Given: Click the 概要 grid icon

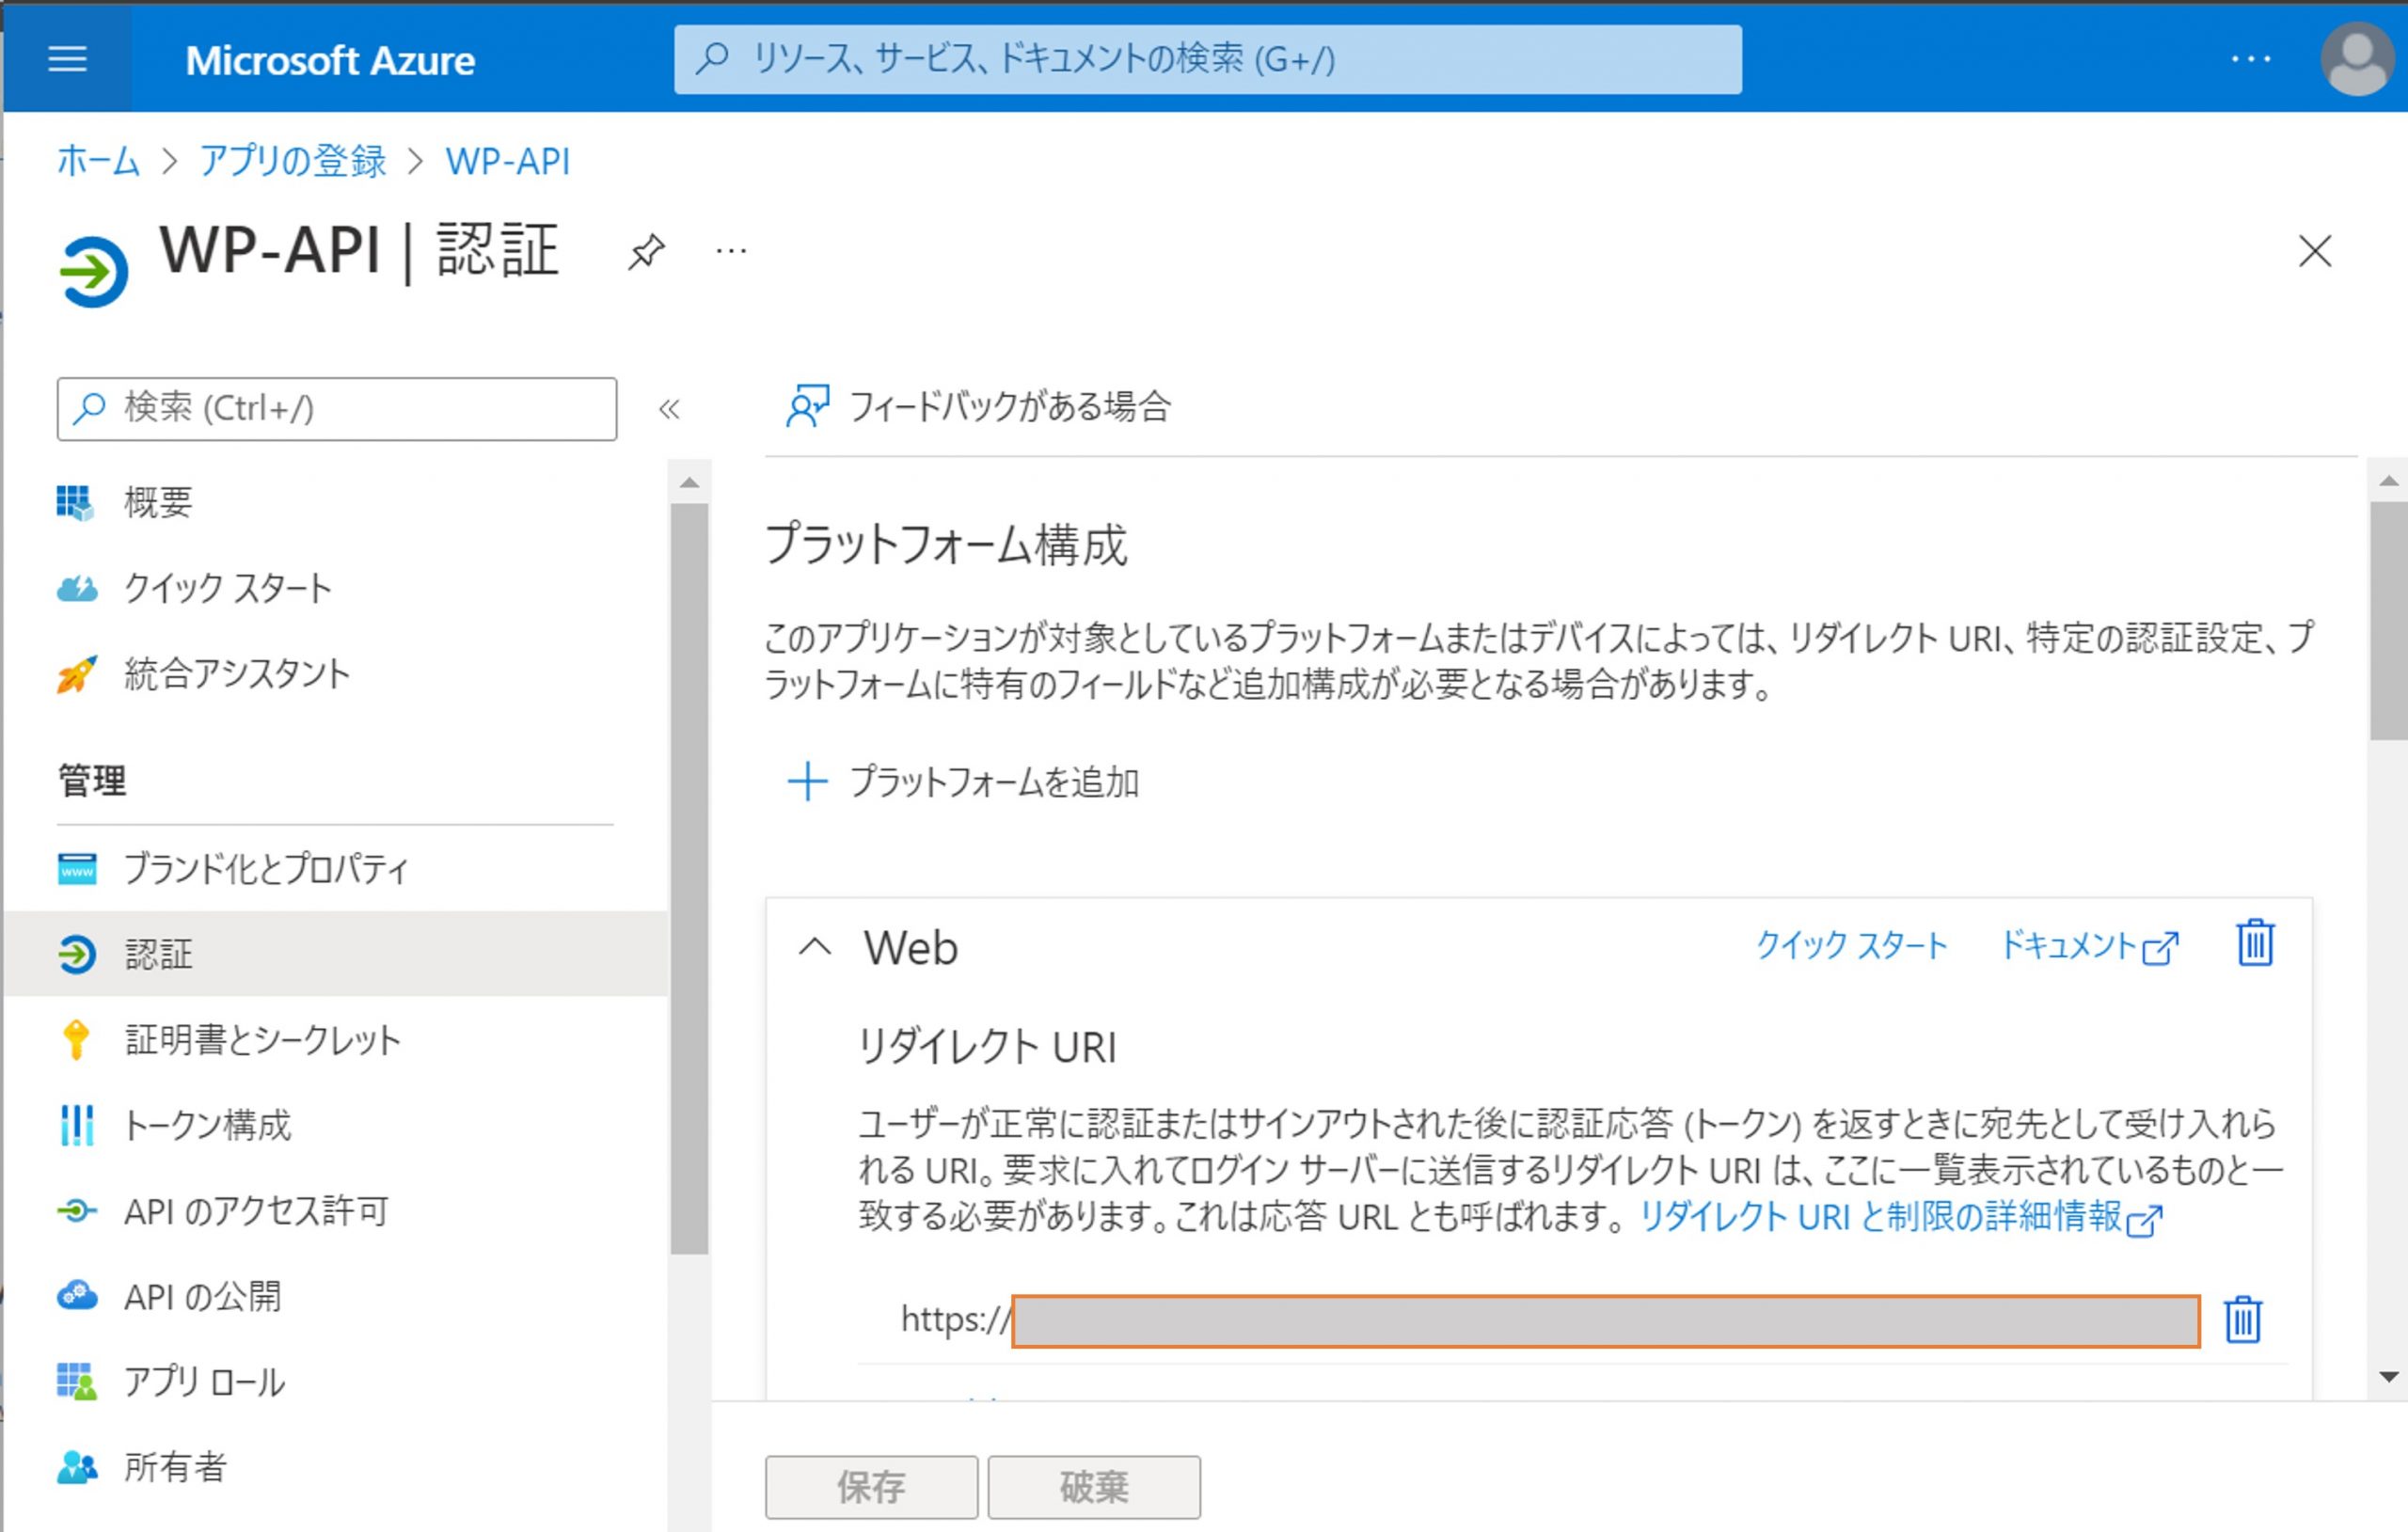Looking at the screenshot, I should click(76, 502).
